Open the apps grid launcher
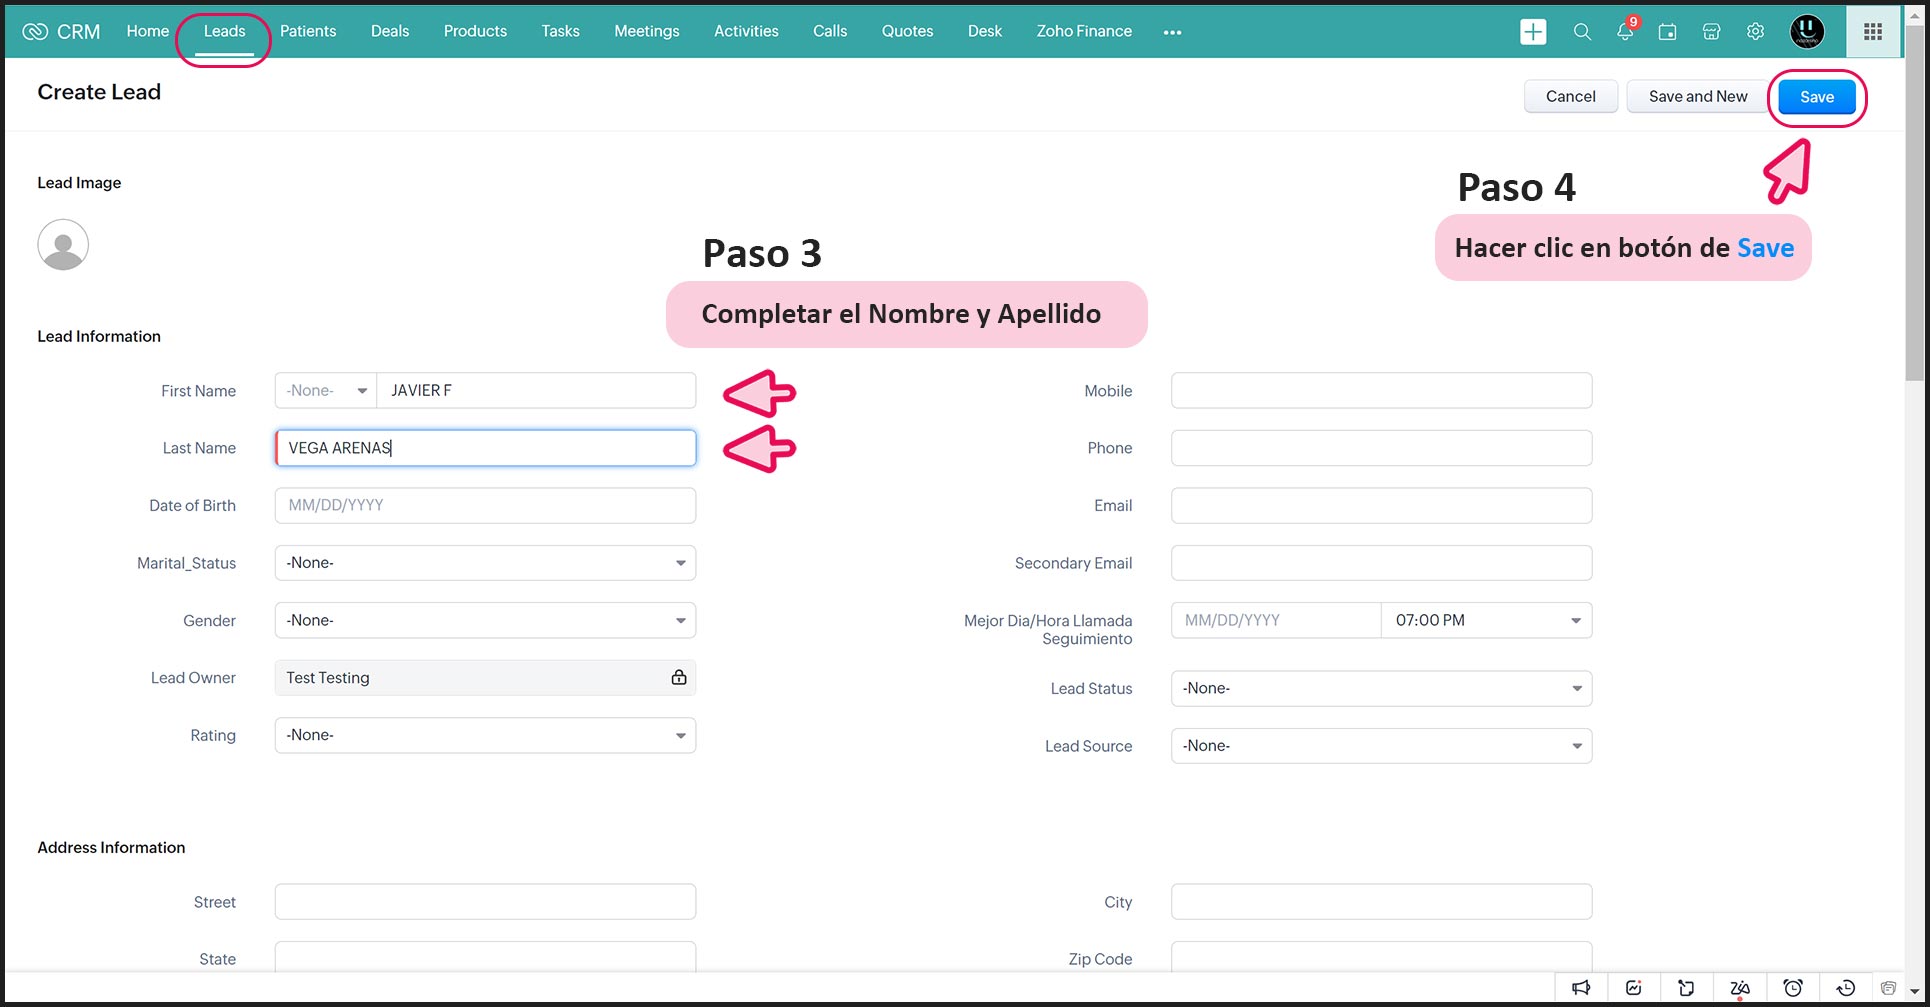Image resolution: width=1930 pixels, height=1007 pixels. pyautogui.click(x=1872, y=32)
